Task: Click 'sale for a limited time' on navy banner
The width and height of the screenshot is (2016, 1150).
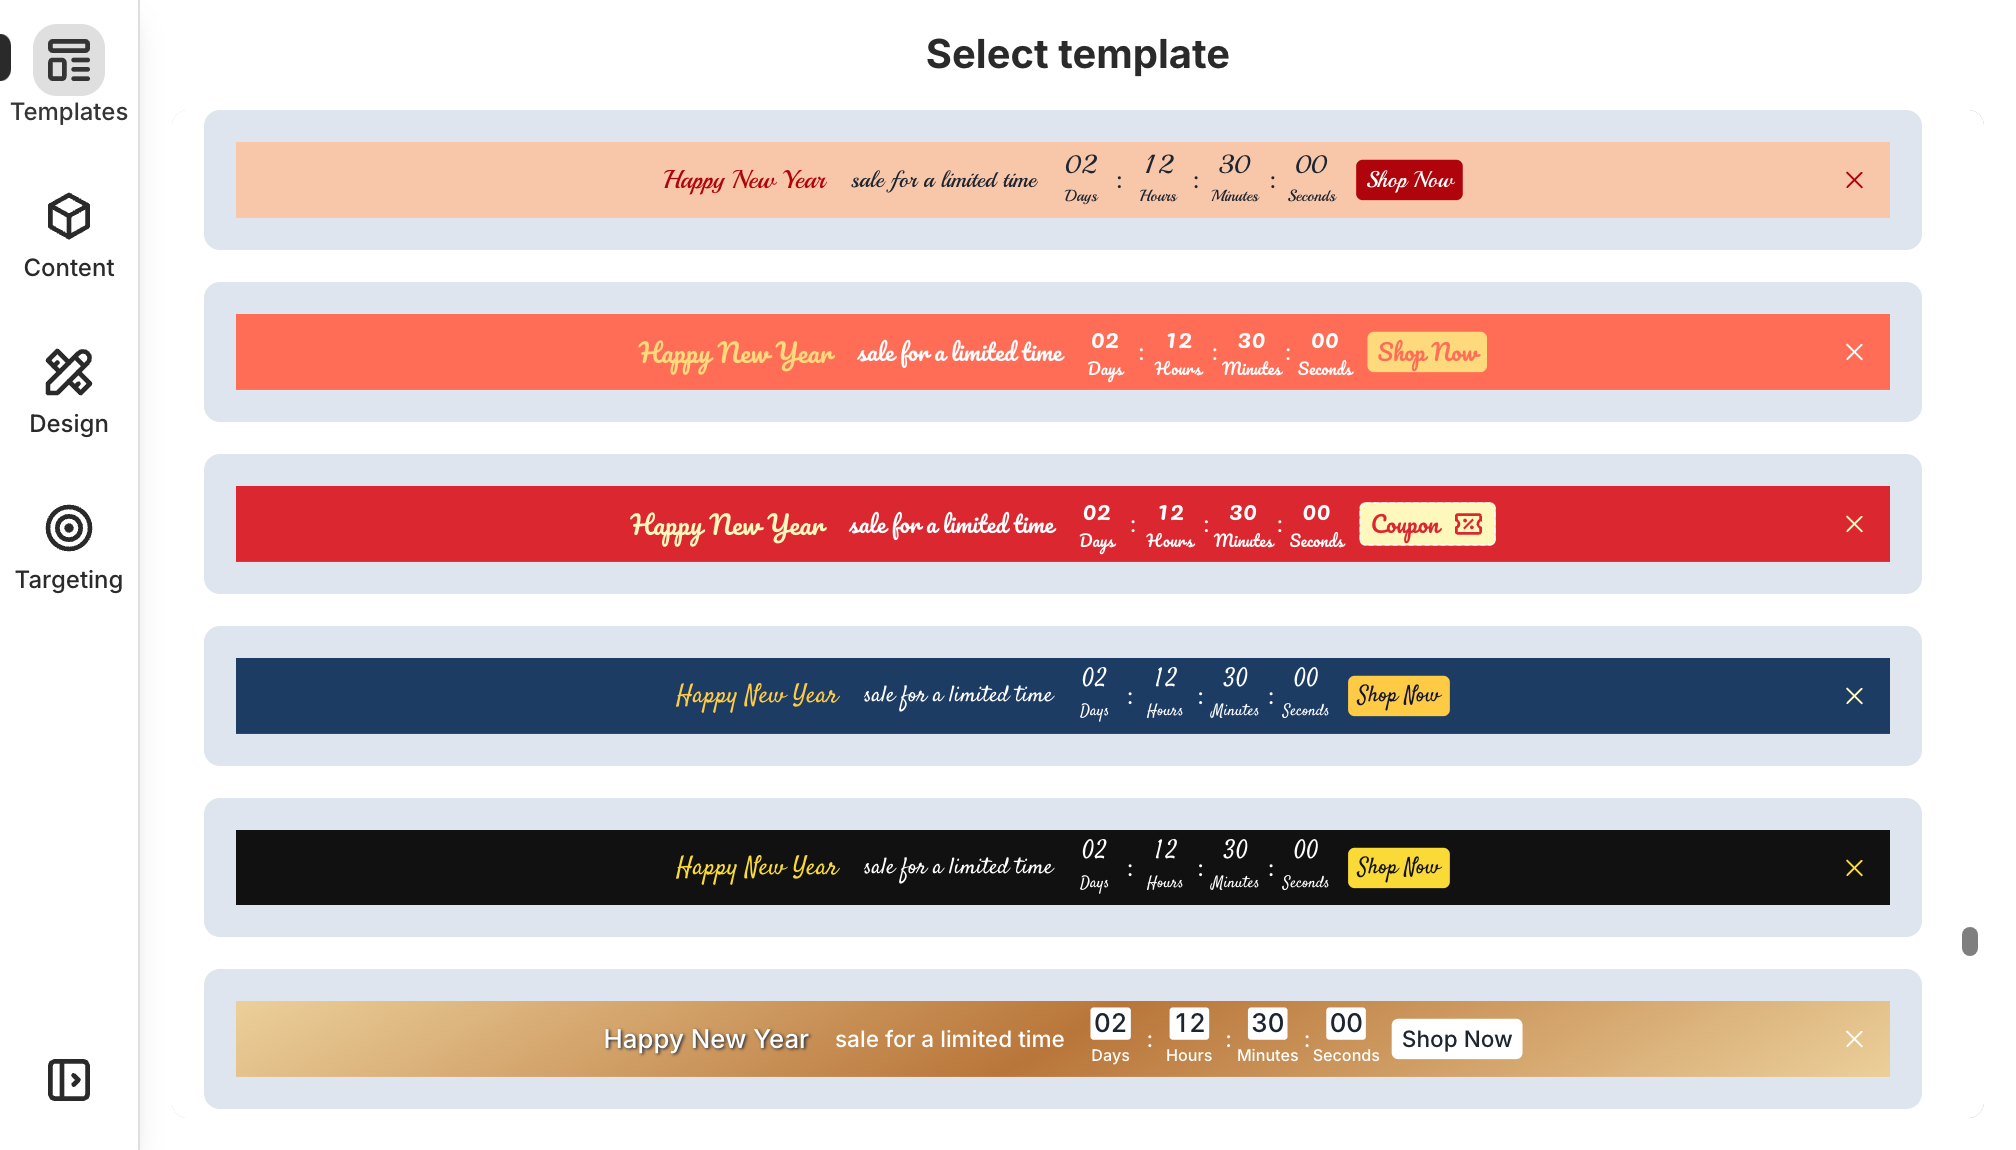Action: click(958, 696)
